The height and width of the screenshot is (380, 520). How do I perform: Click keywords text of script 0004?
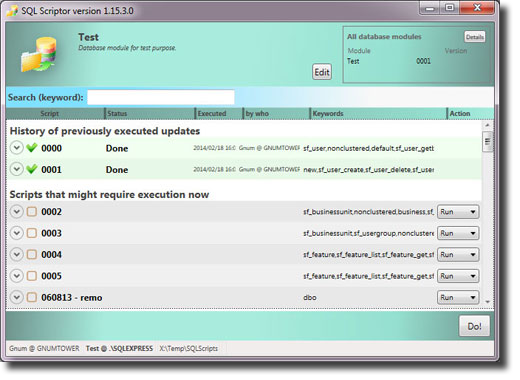368,255
